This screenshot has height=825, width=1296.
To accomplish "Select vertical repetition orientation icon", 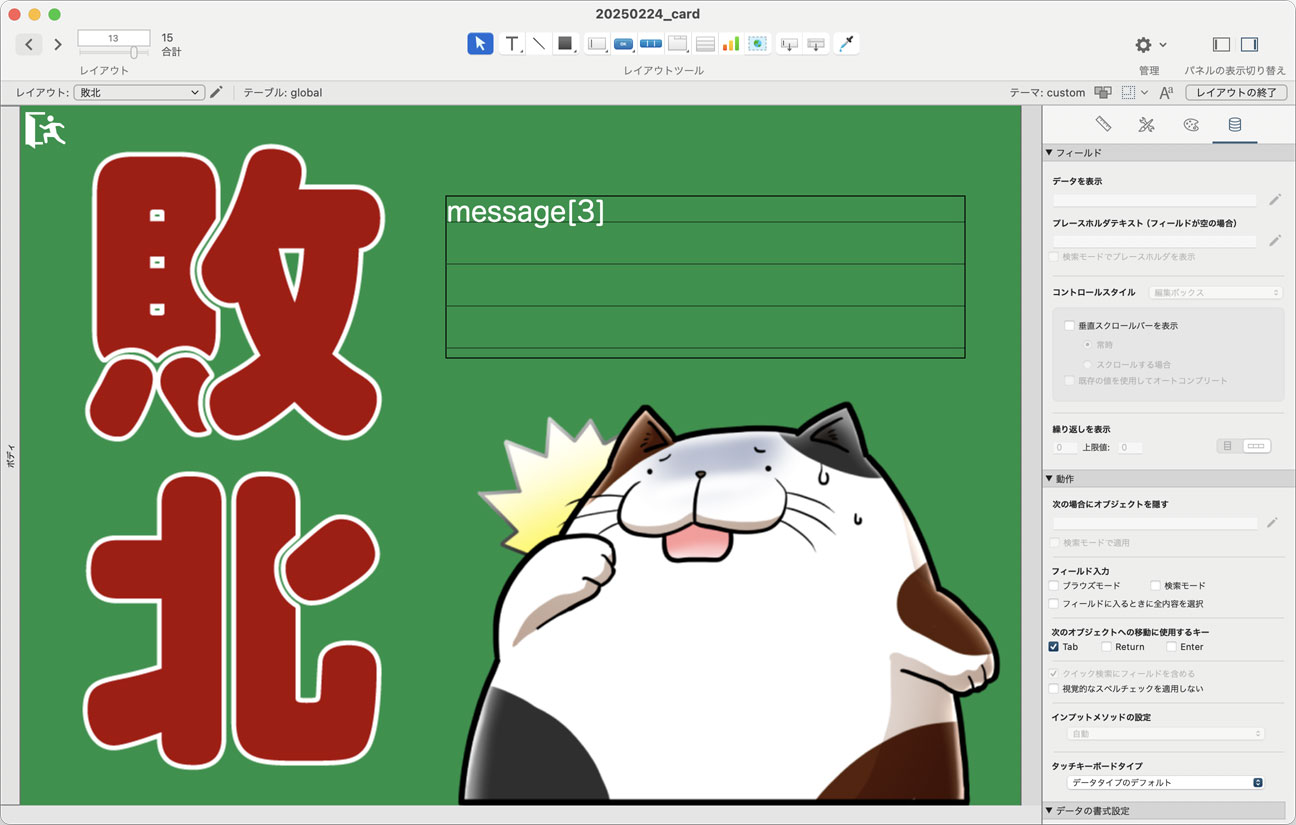I will [1228, 446].
